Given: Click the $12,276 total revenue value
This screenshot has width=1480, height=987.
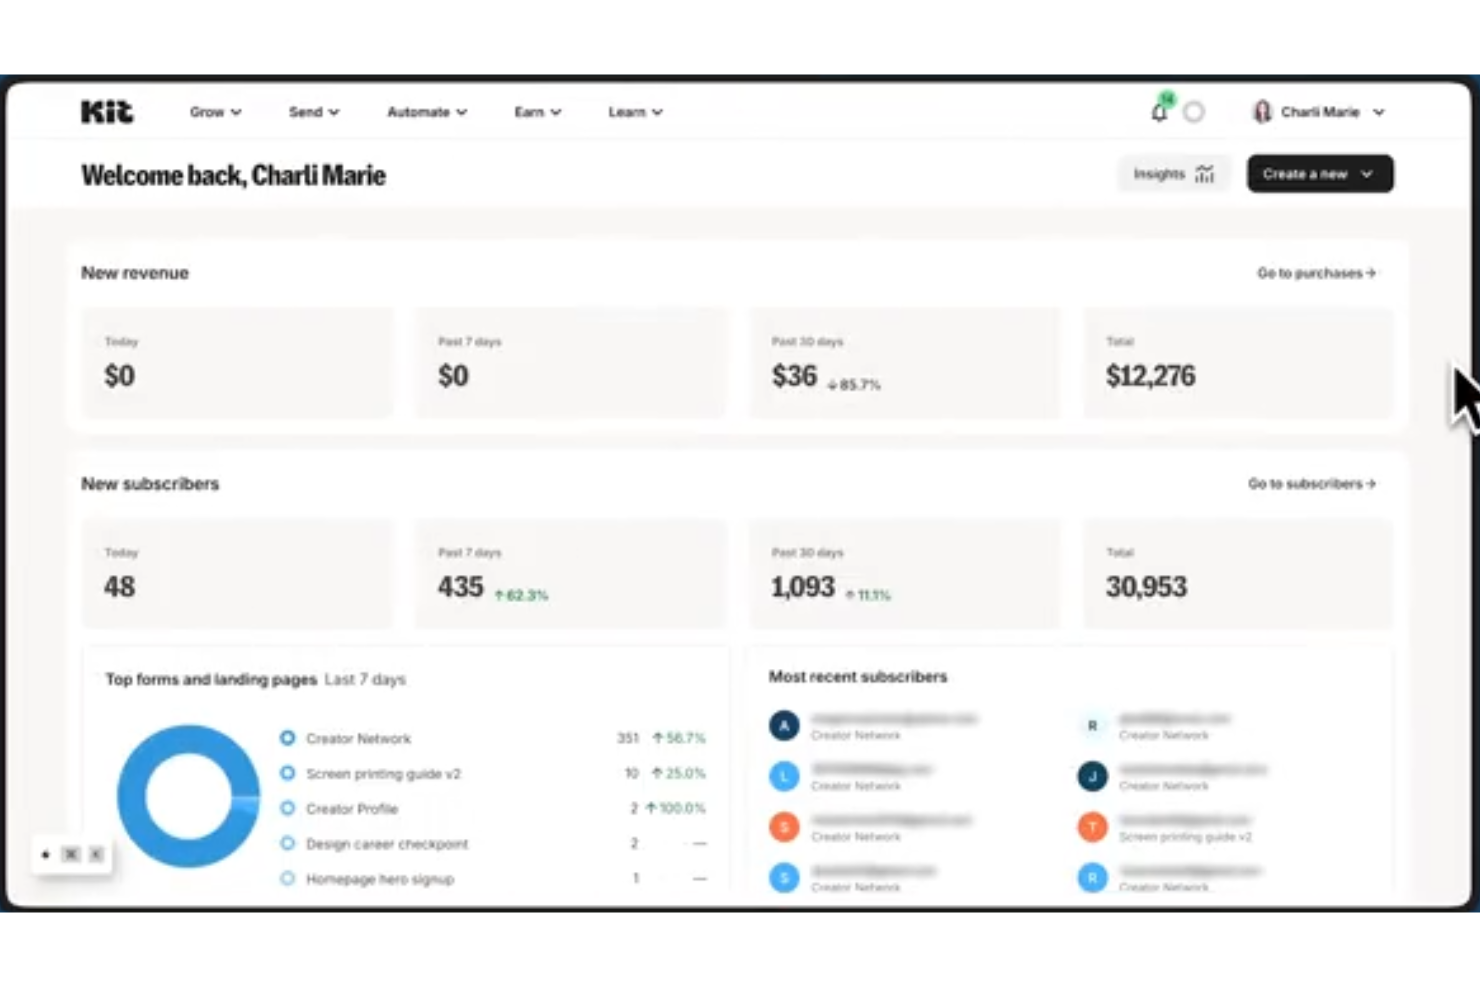Looking at the screenshot, I should click(1150, 376).
